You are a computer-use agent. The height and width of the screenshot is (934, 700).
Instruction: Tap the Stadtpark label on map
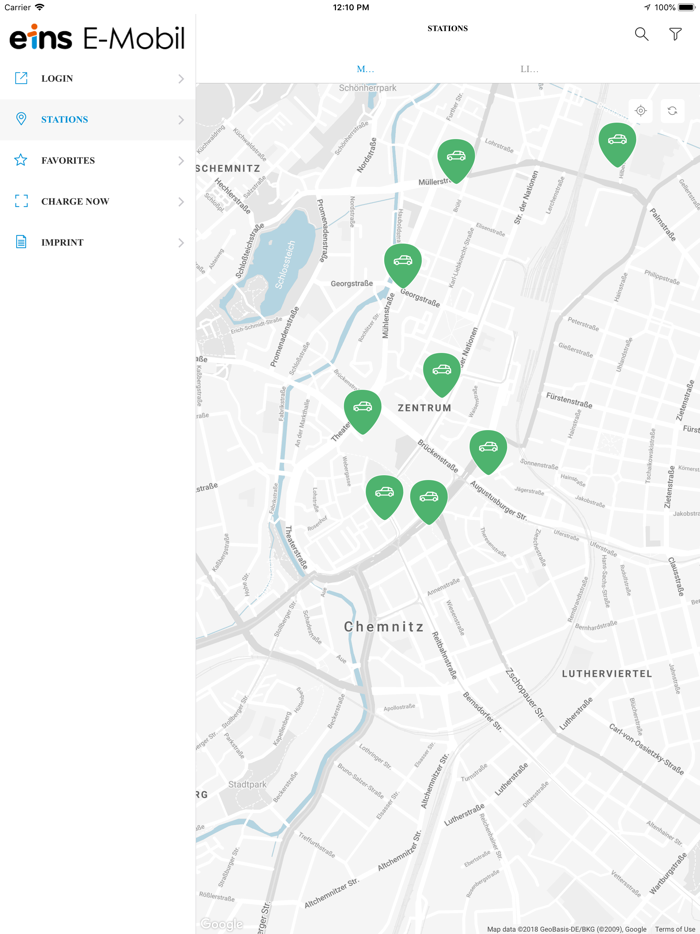coord(248,784)
